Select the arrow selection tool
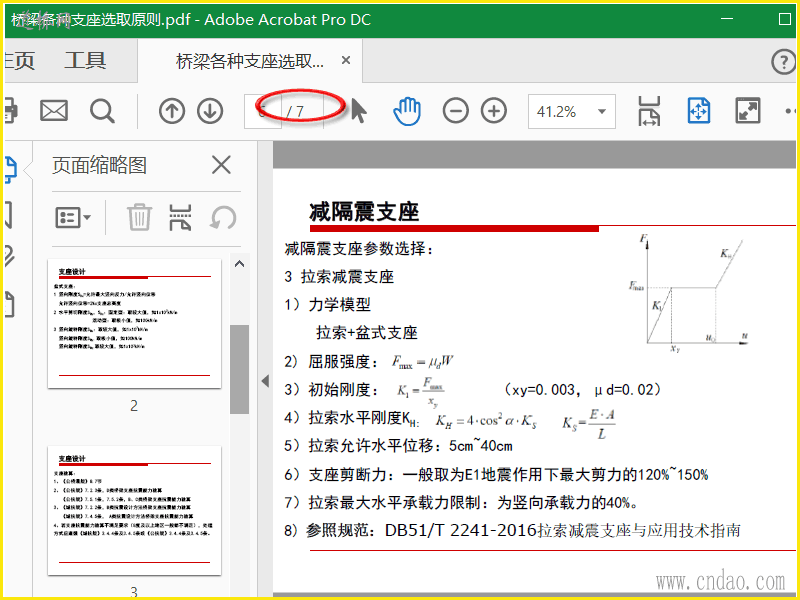This screenshot has width=800, height=600. click(359, 111)
